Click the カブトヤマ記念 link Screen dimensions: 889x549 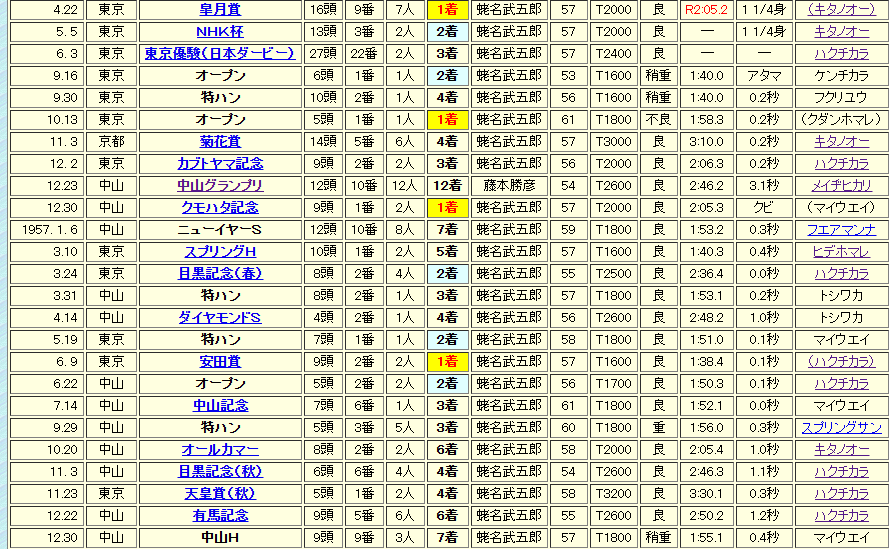click(220, 164)
